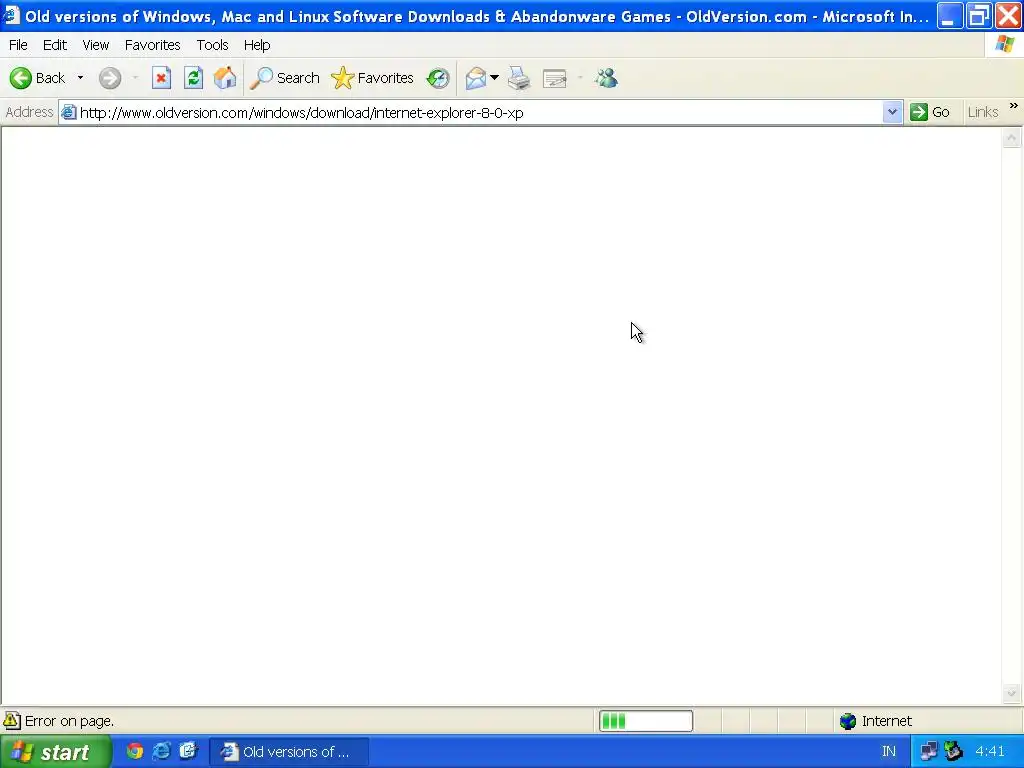Image resolution: width=1024 pixels, height=768 pixels.
Task: Open the Forward history dropdown arrow
Action: point(135,78)
